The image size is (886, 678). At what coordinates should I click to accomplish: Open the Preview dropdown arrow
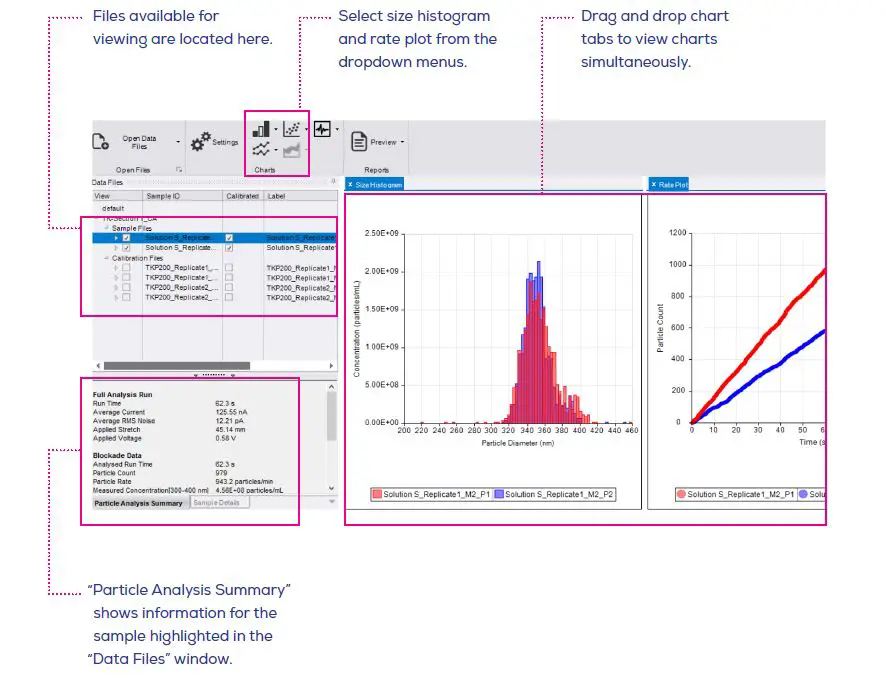(x=401, y=141)
